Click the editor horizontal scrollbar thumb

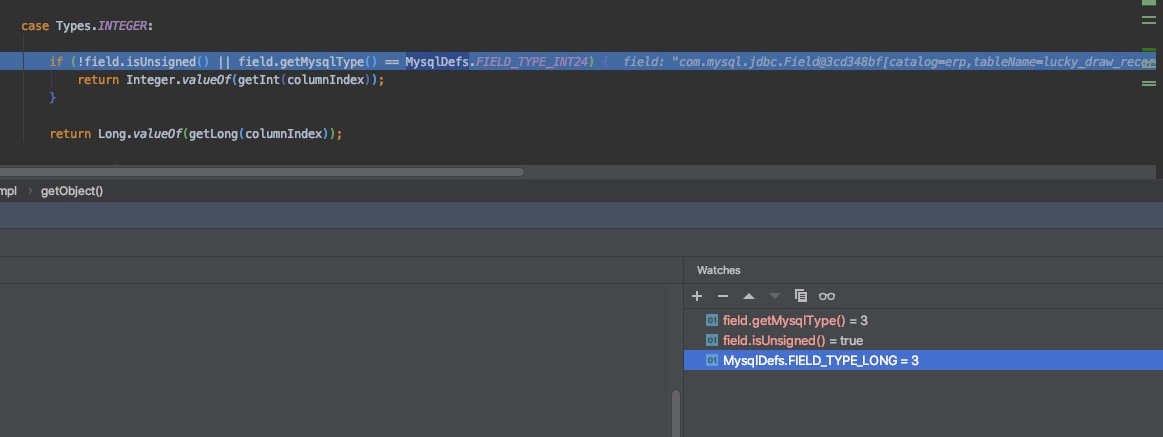pos(262,172)
